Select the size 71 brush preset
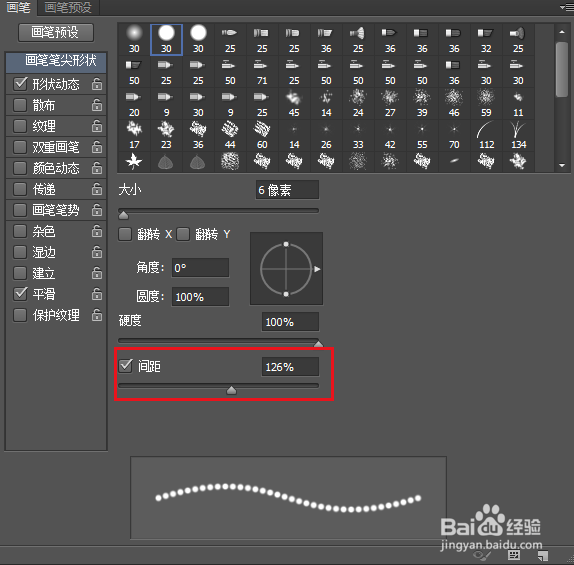Viewport: 574px width, 565px height. pyautogui.click(x=262, y=72)
